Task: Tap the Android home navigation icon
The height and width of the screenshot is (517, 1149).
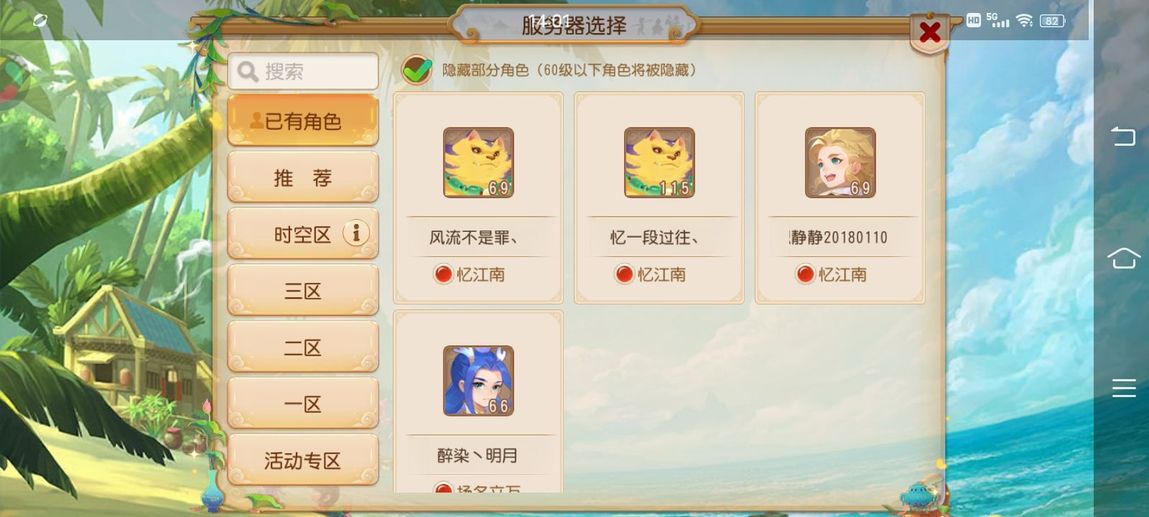Action: coord(1123,258)
